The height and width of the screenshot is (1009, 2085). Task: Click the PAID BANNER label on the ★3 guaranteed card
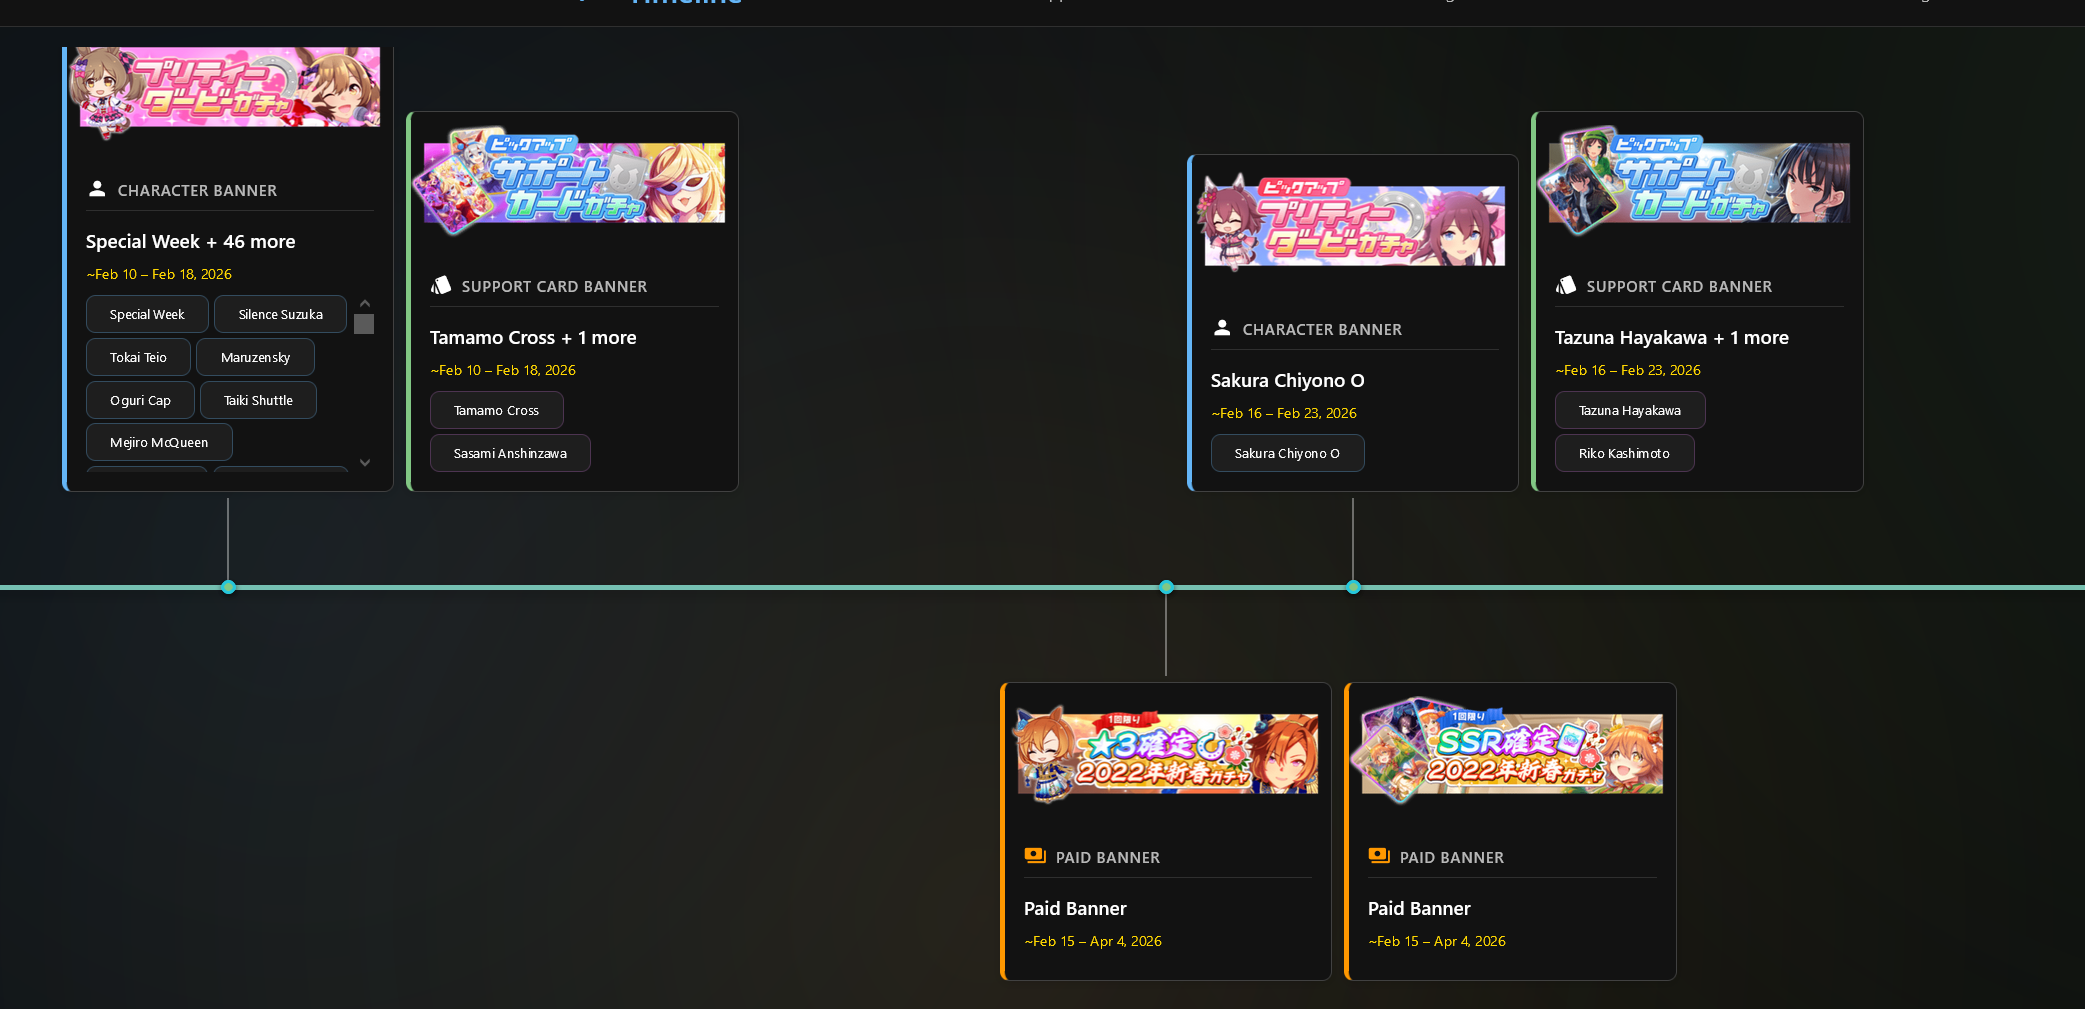[x=1108, y=857]
